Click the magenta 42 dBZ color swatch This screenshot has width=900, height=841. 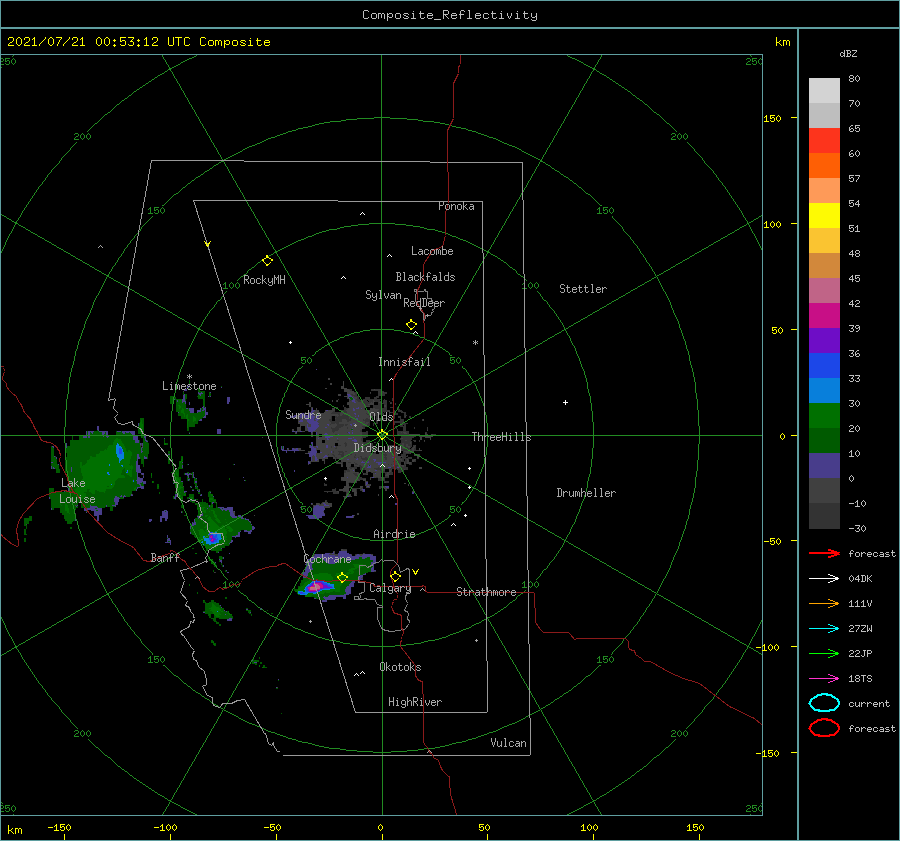(824, 315)
